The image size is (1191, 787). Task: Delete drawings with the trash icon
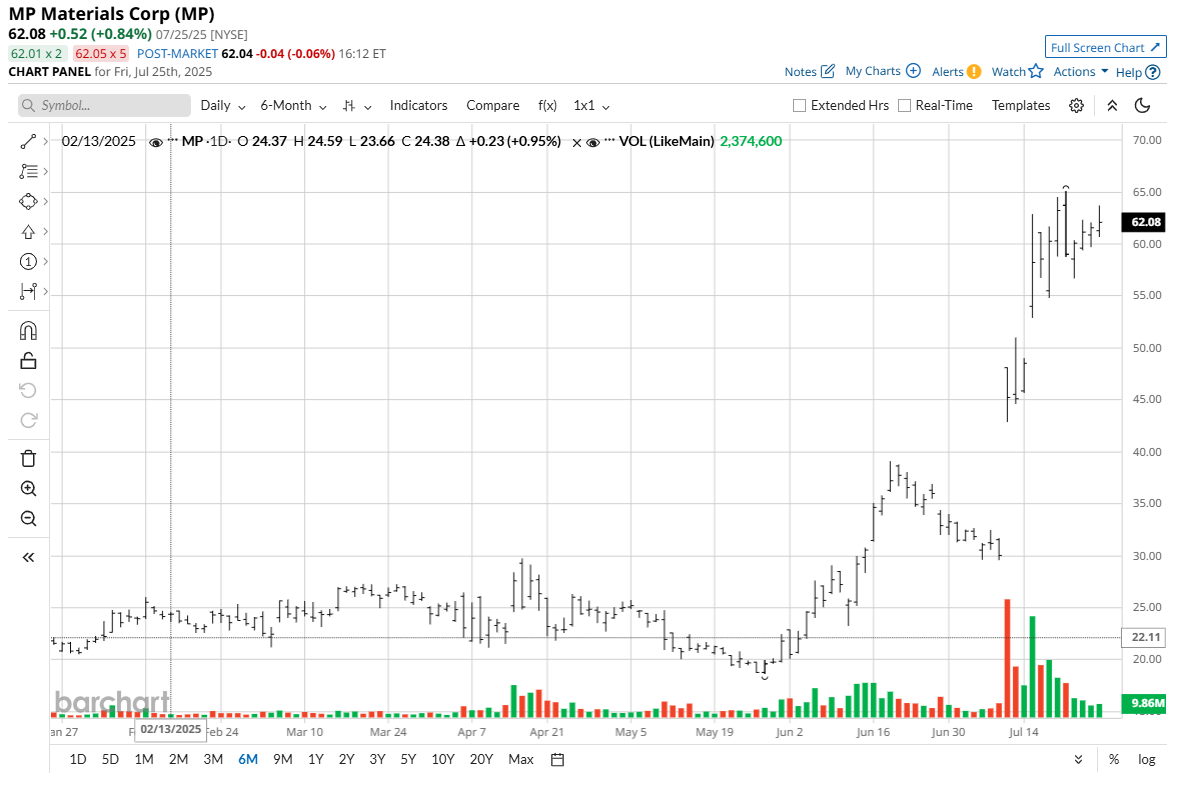tap(28, 458)
